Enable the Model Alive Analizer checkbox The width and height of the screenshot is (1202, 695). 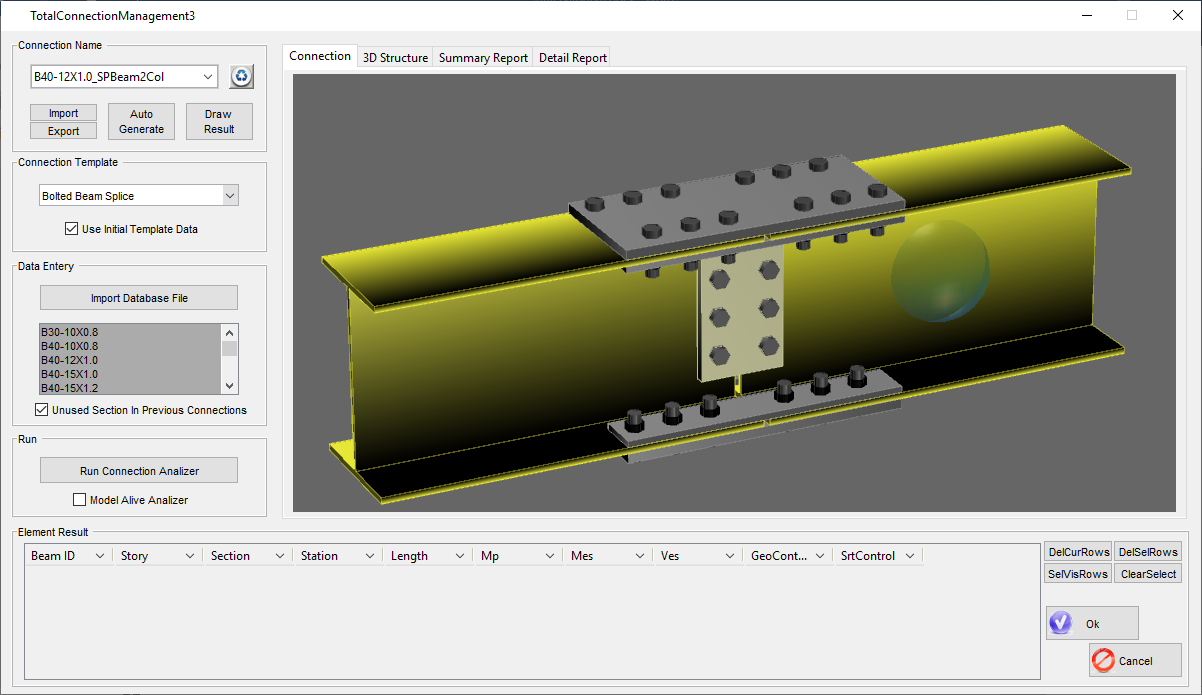tap(80, 500)
